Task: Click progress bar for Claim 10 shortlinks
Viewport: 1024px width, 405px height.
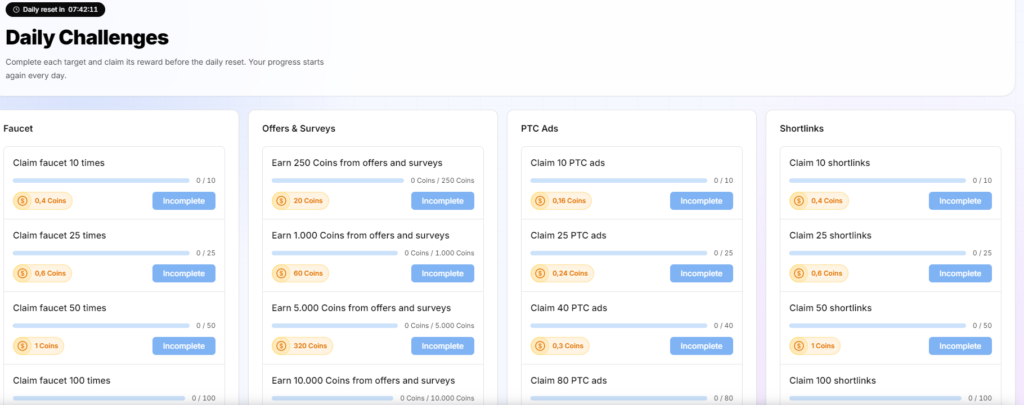Action: click(x=878, y=180)
